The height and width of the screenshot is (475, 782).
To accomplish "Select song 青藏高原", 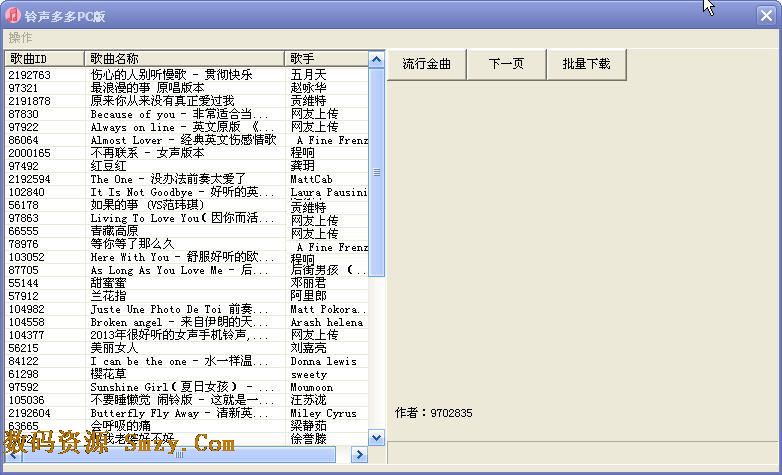I will point(114,231).
